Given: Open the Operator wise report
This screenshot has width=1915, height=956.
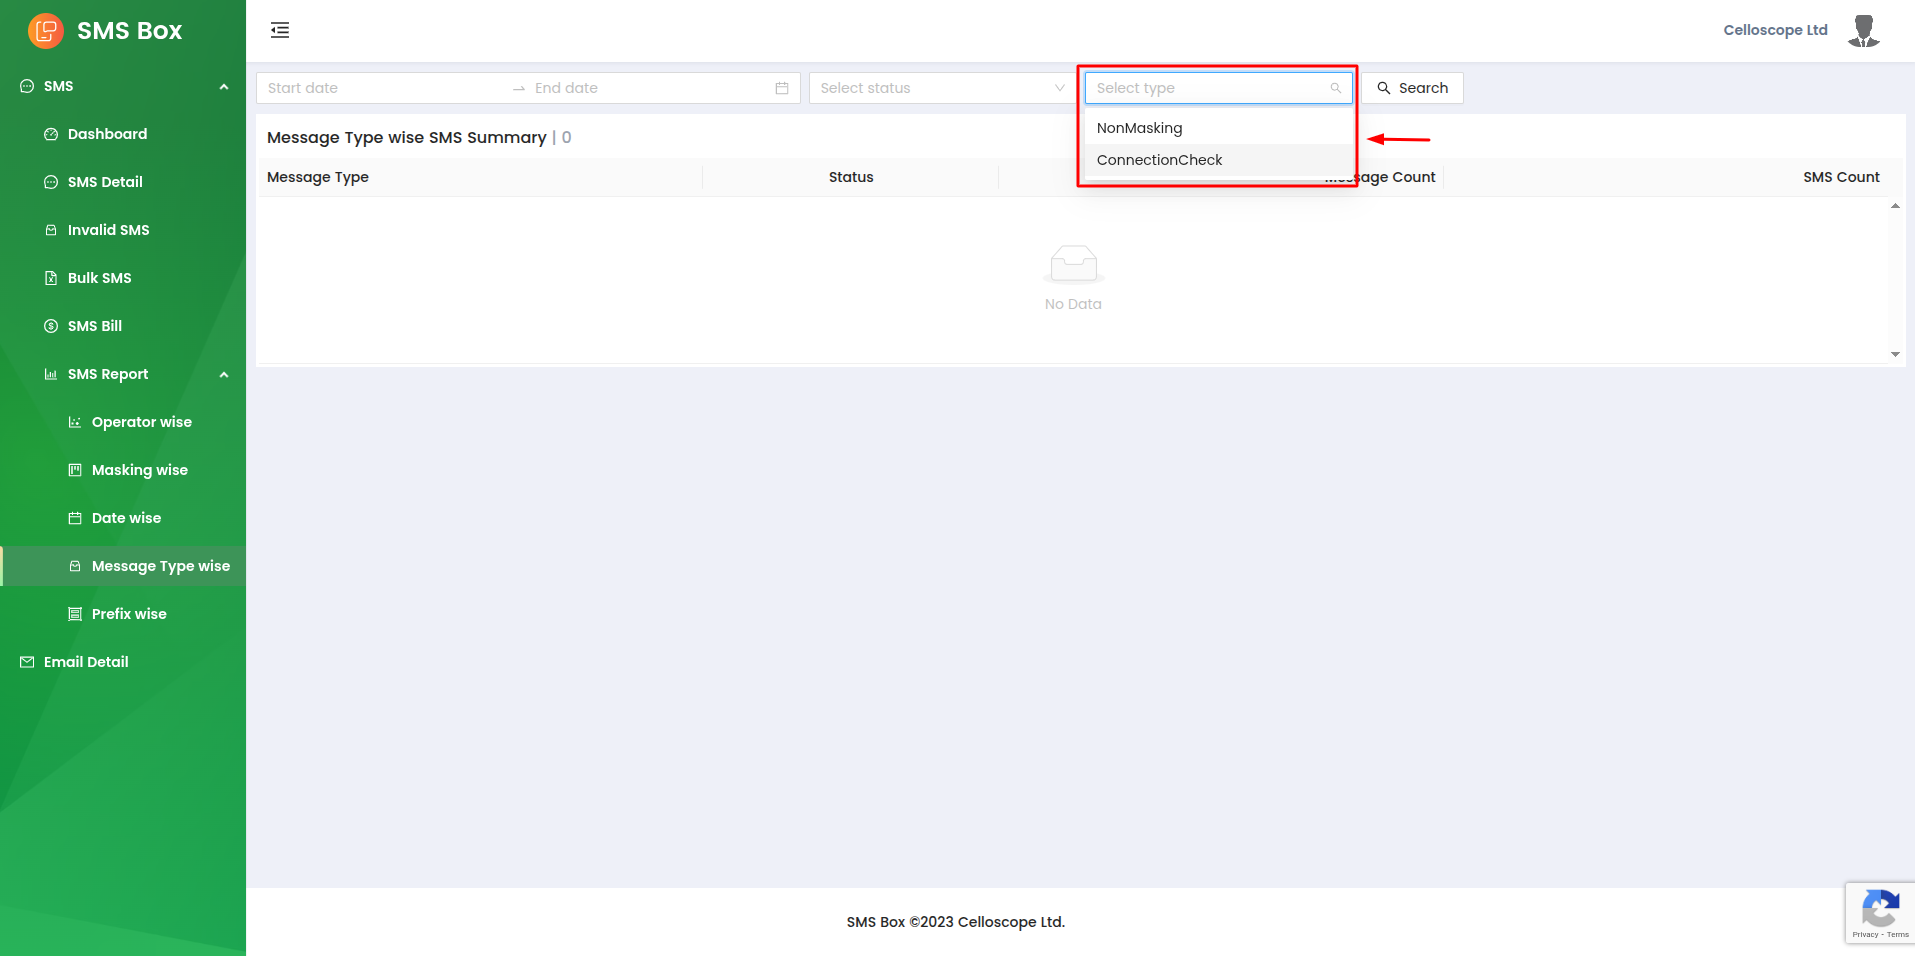Looking at the screenshot, I should 141,422.
